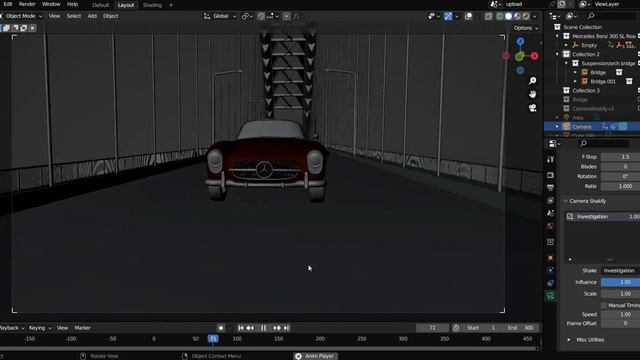Image resolution: width=640 pixels, height=360 pixels.
Task: Toggle use preview range clock icon
Action: coord(456,328)
